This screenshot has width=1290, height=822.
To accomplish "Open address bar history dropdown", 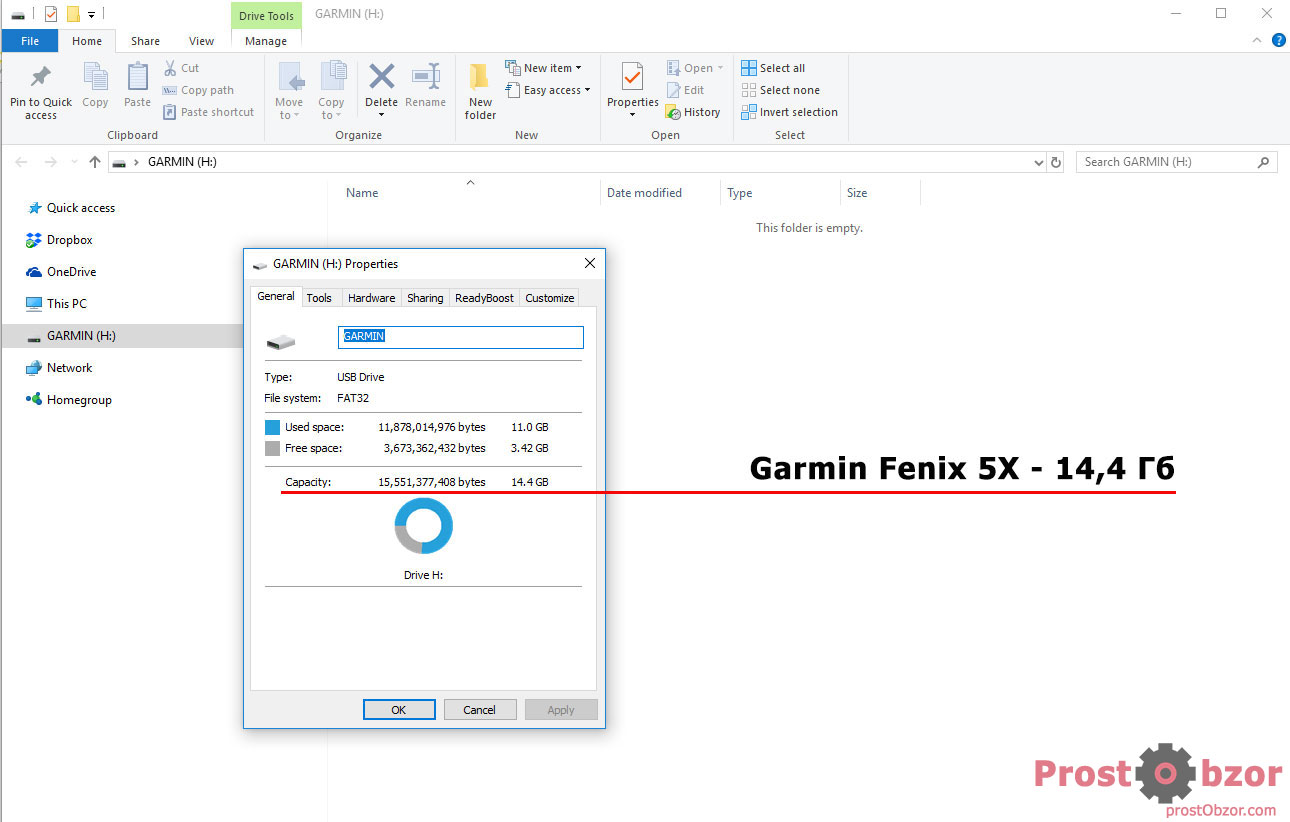I will point(1038,162).
